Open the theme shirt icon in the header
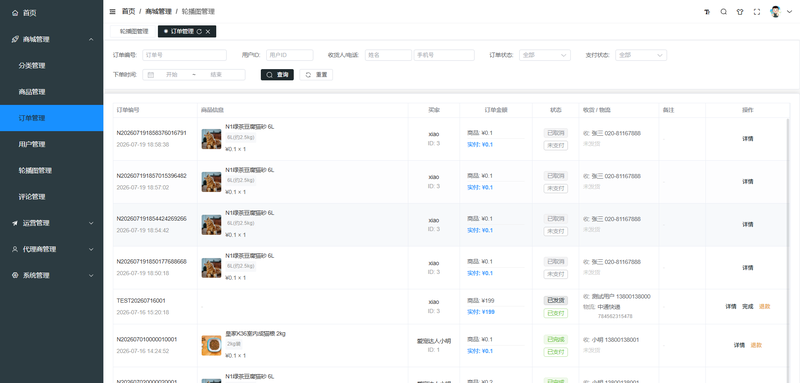Screen dimensions: 800x383 click(x=740, y=12)
